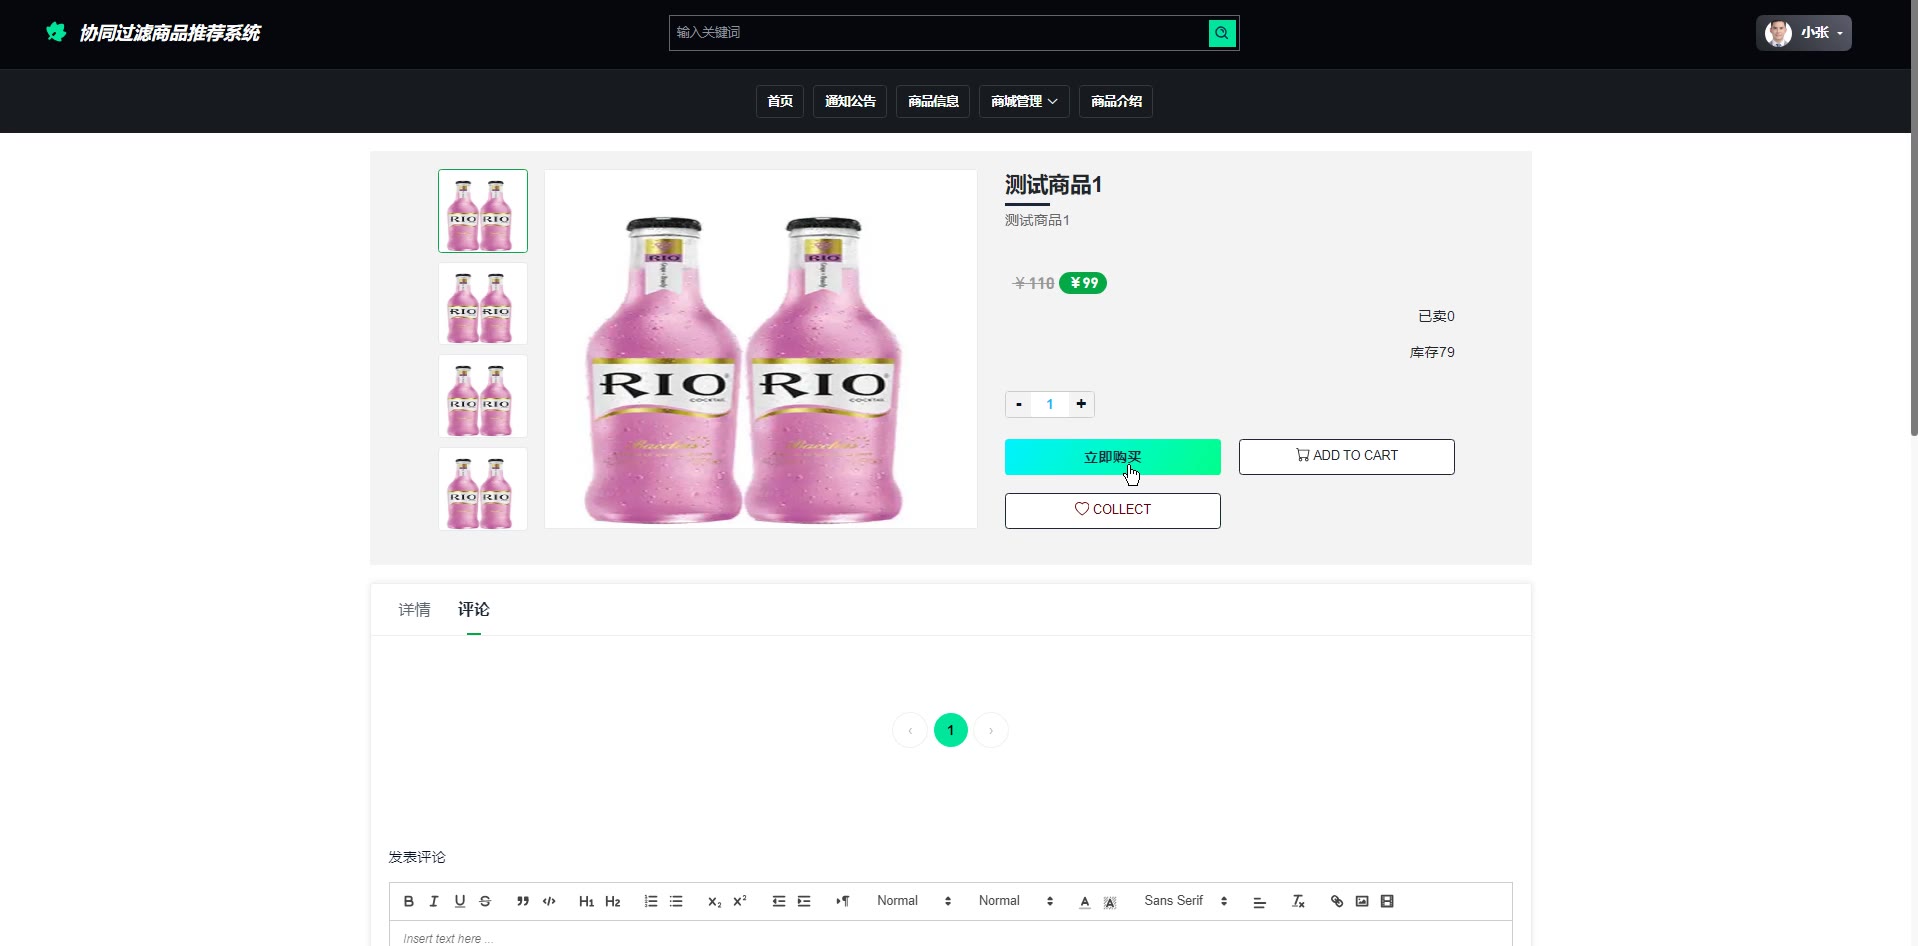Insert a code block in the editor

549,901
